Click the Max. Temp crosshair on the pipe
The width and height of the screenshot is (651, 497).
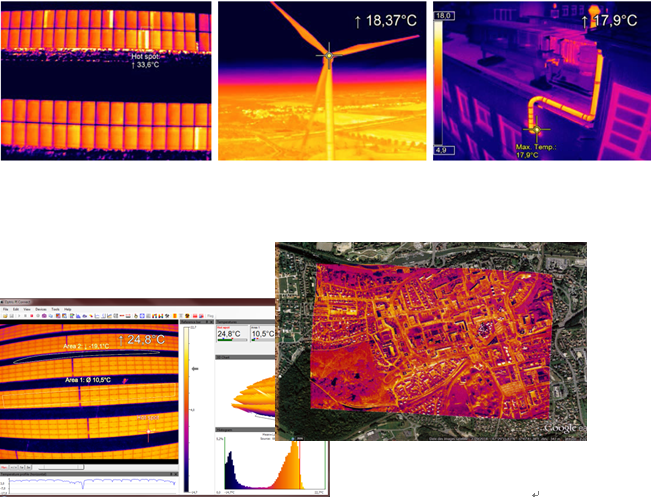[x=534, y=128]
